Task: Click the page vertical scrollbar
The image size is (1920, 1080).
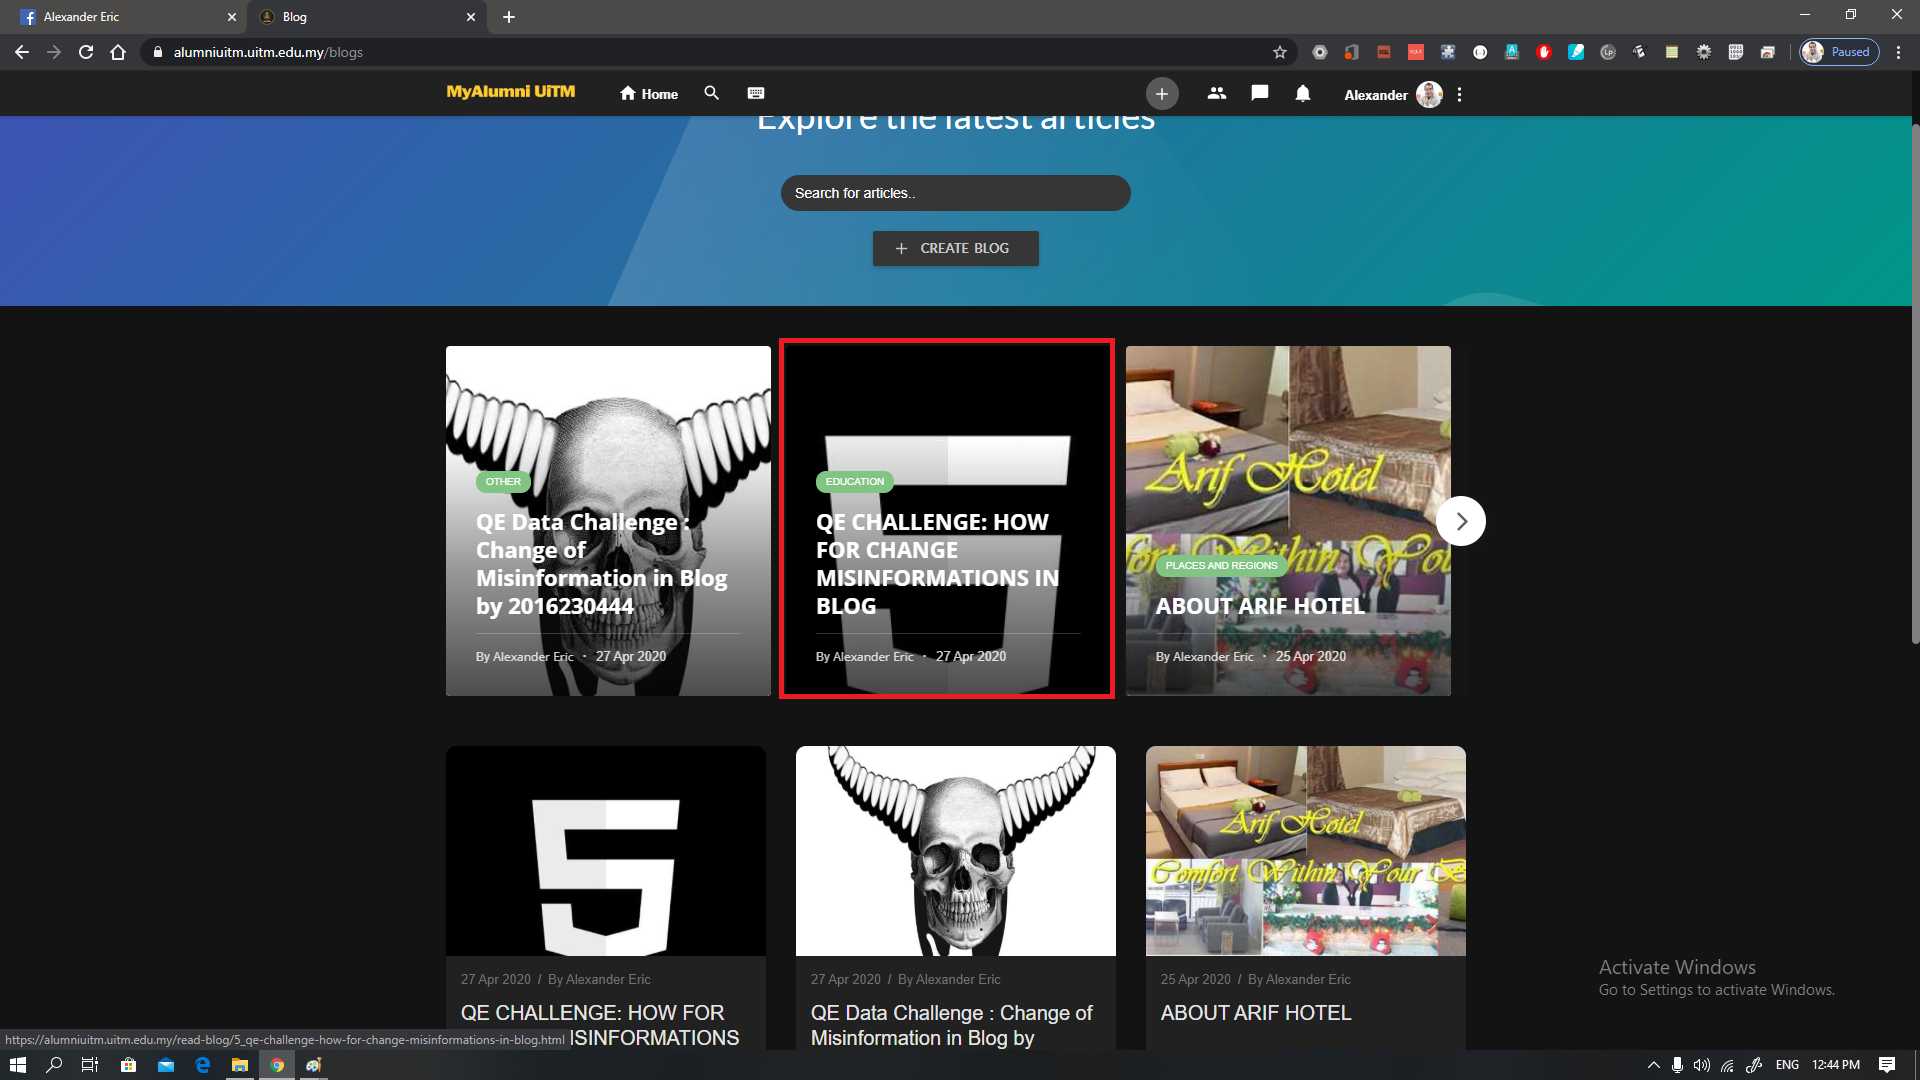Action: (x=1914, y=382)
